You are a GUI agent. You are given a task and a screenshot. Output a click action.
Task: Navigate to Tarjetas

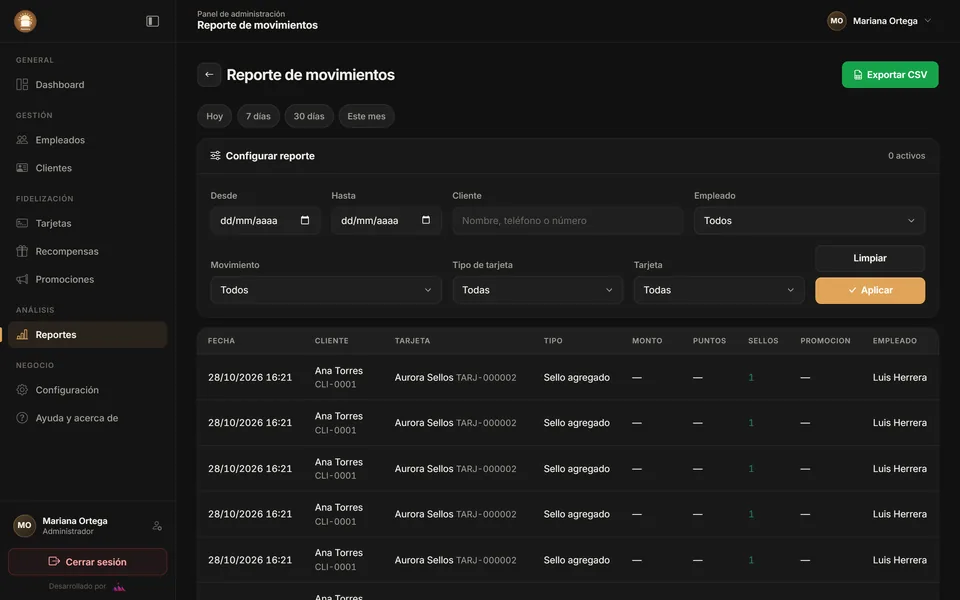[88, 223]
